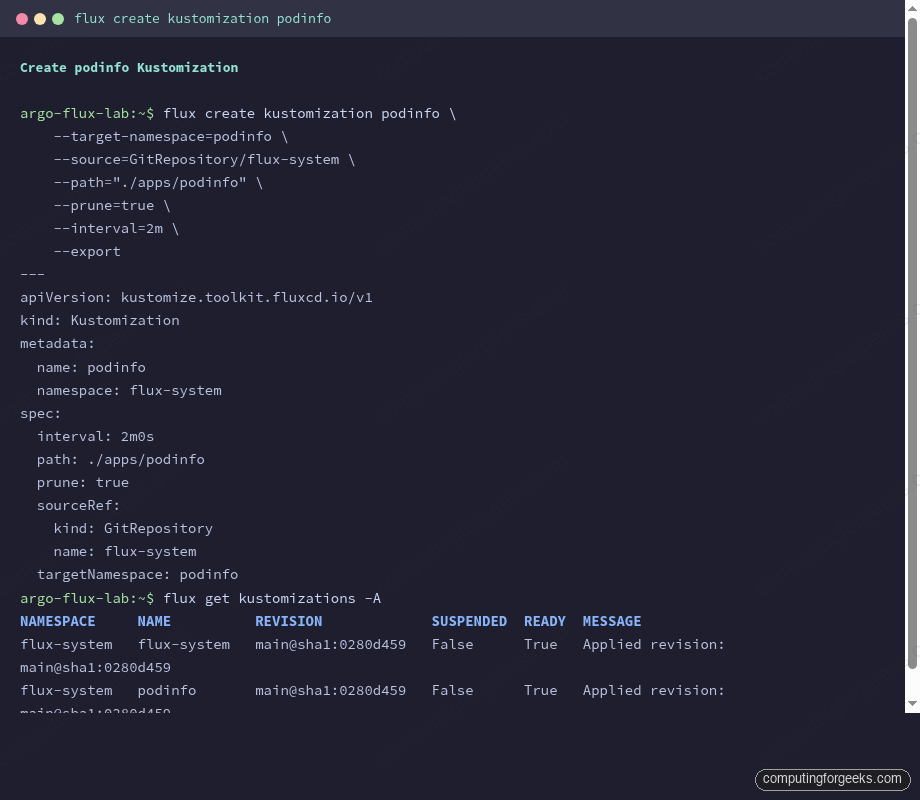This screenshot has height=800, width=920.
Task: Click 'False' in the flux-system row
Action: (x=452, y=644)
